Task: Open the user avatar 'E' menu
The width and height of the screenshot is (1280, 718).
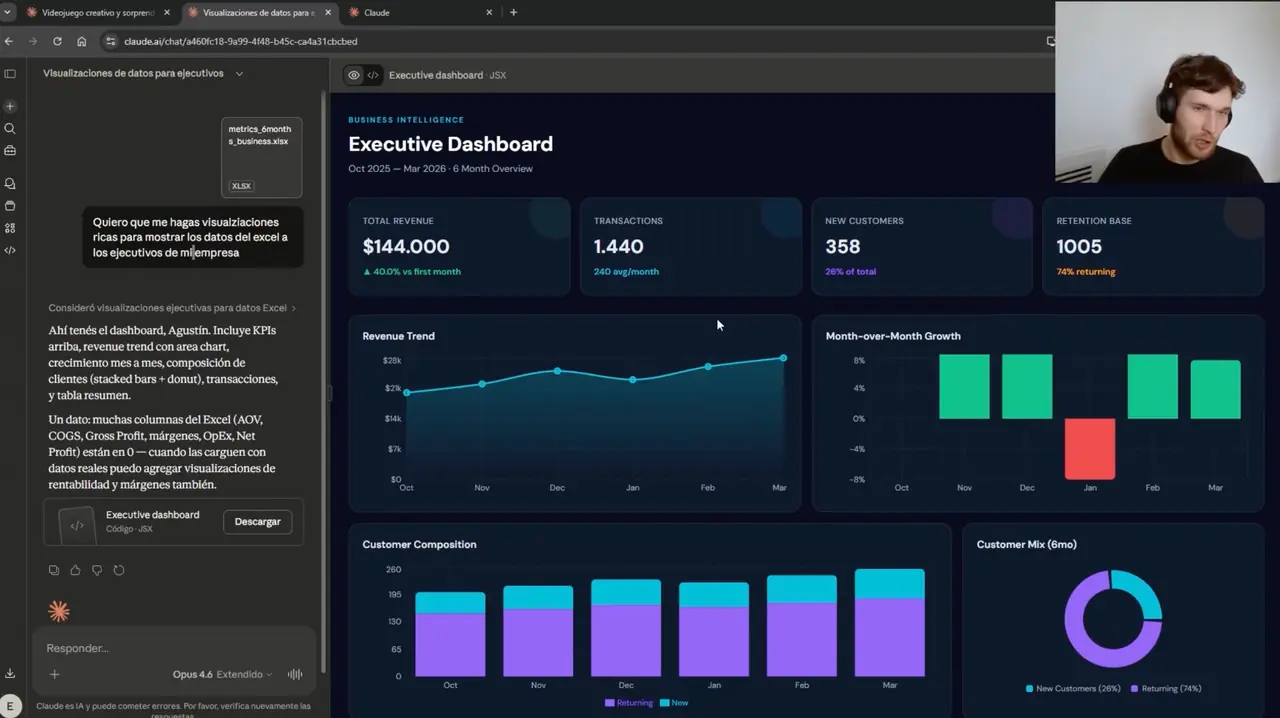Action: click(11, 706)
